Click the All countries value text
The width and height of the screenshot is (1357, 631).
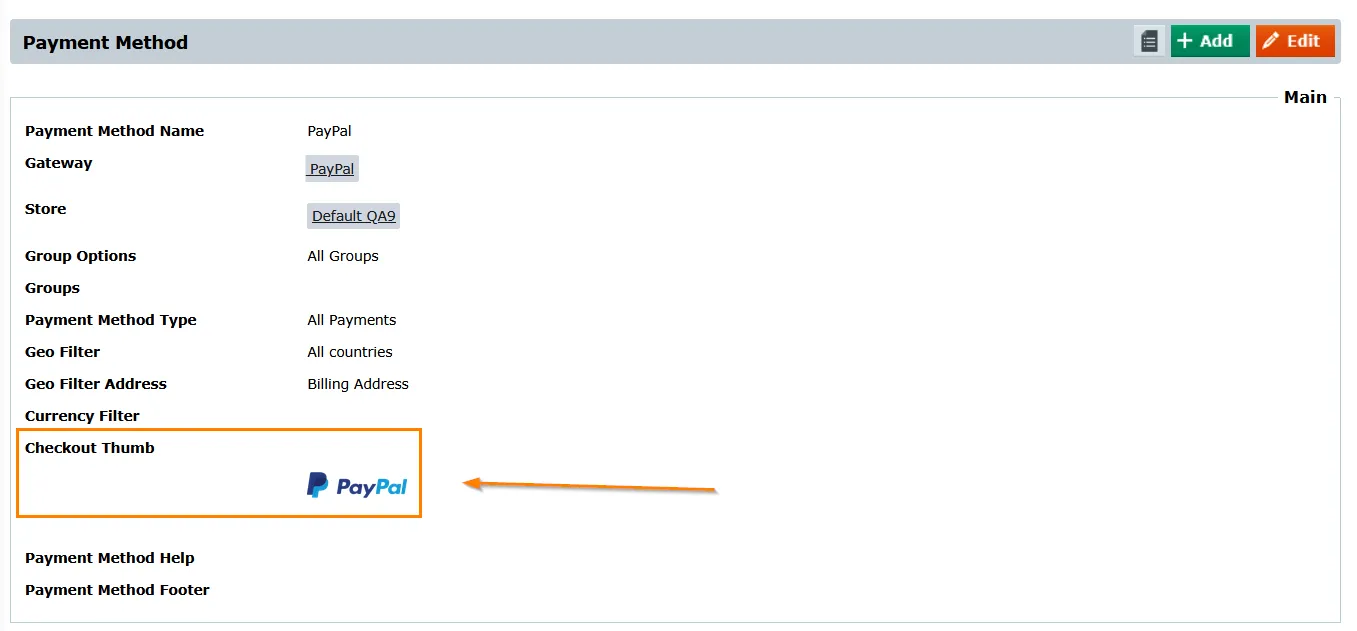[350, 352]
